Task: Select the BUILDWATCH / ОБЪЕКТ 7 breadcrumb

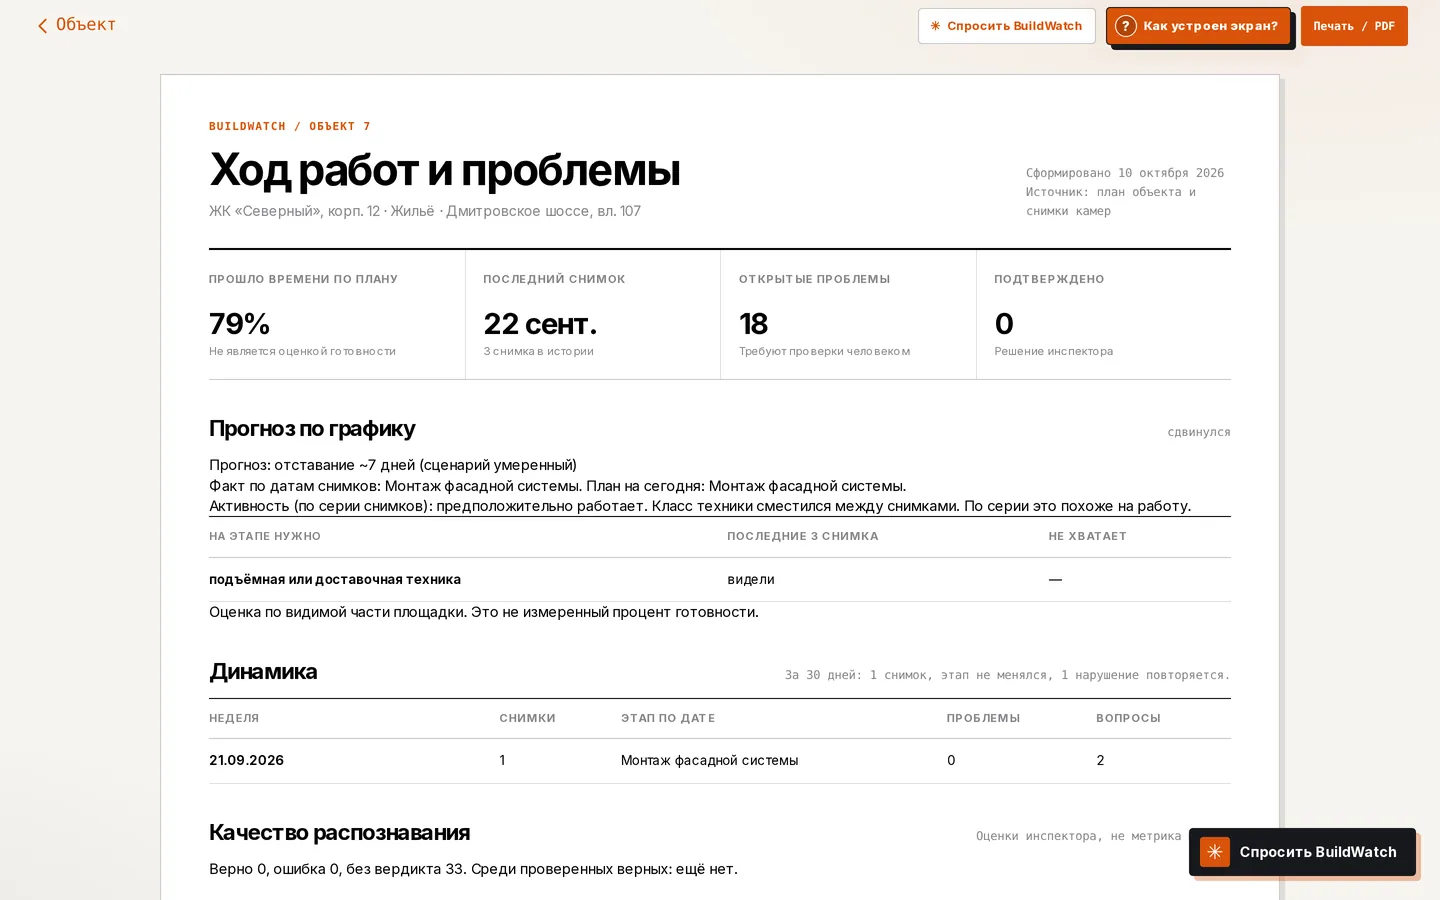Action: click(x=290, y=126)
